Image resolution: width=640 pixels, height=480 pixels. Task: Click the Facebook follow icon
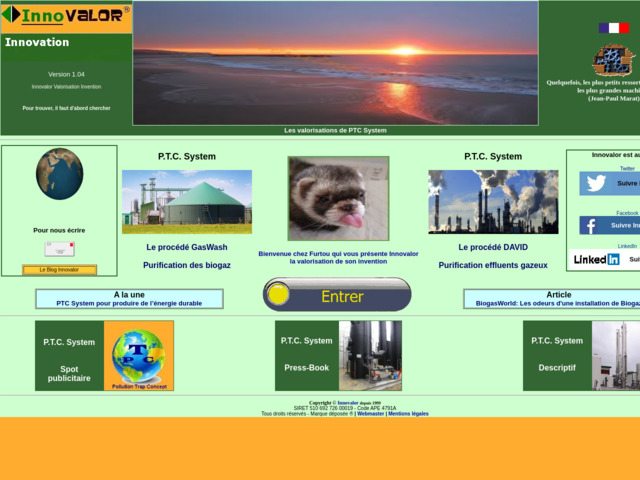[592, 226]
